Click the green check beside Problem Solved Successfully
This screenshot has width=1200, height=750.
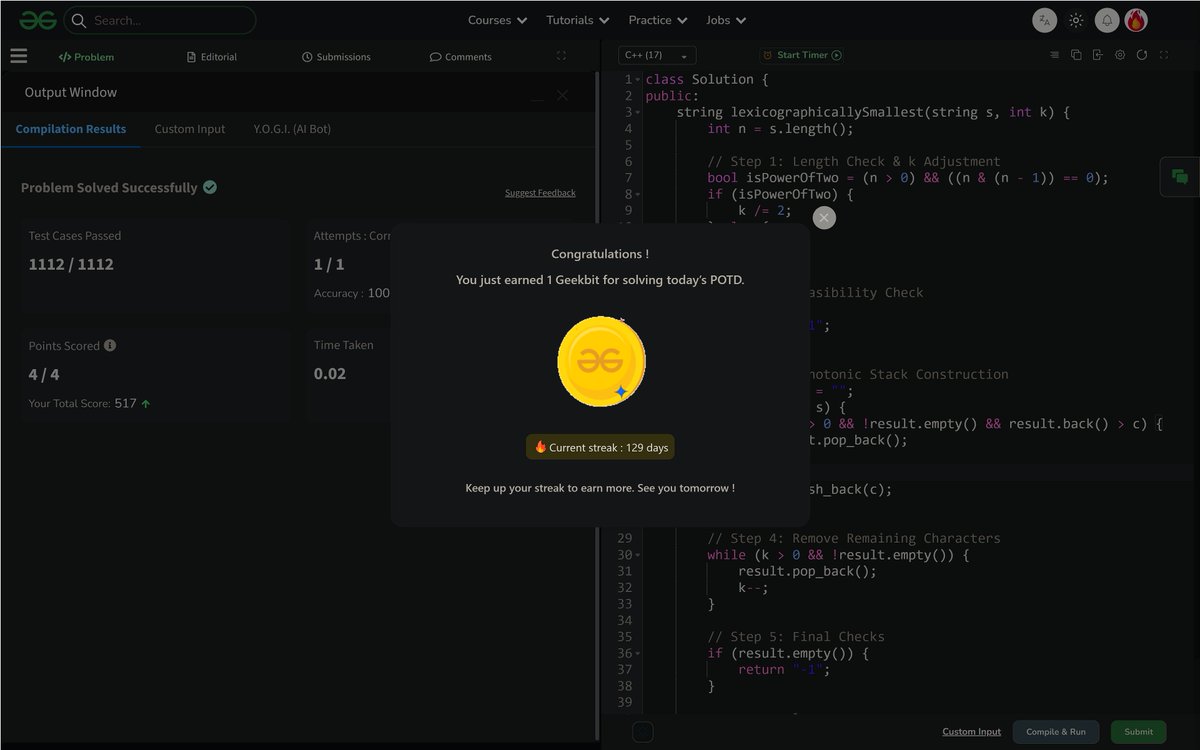pyautogui.click(x=210, y=186)
